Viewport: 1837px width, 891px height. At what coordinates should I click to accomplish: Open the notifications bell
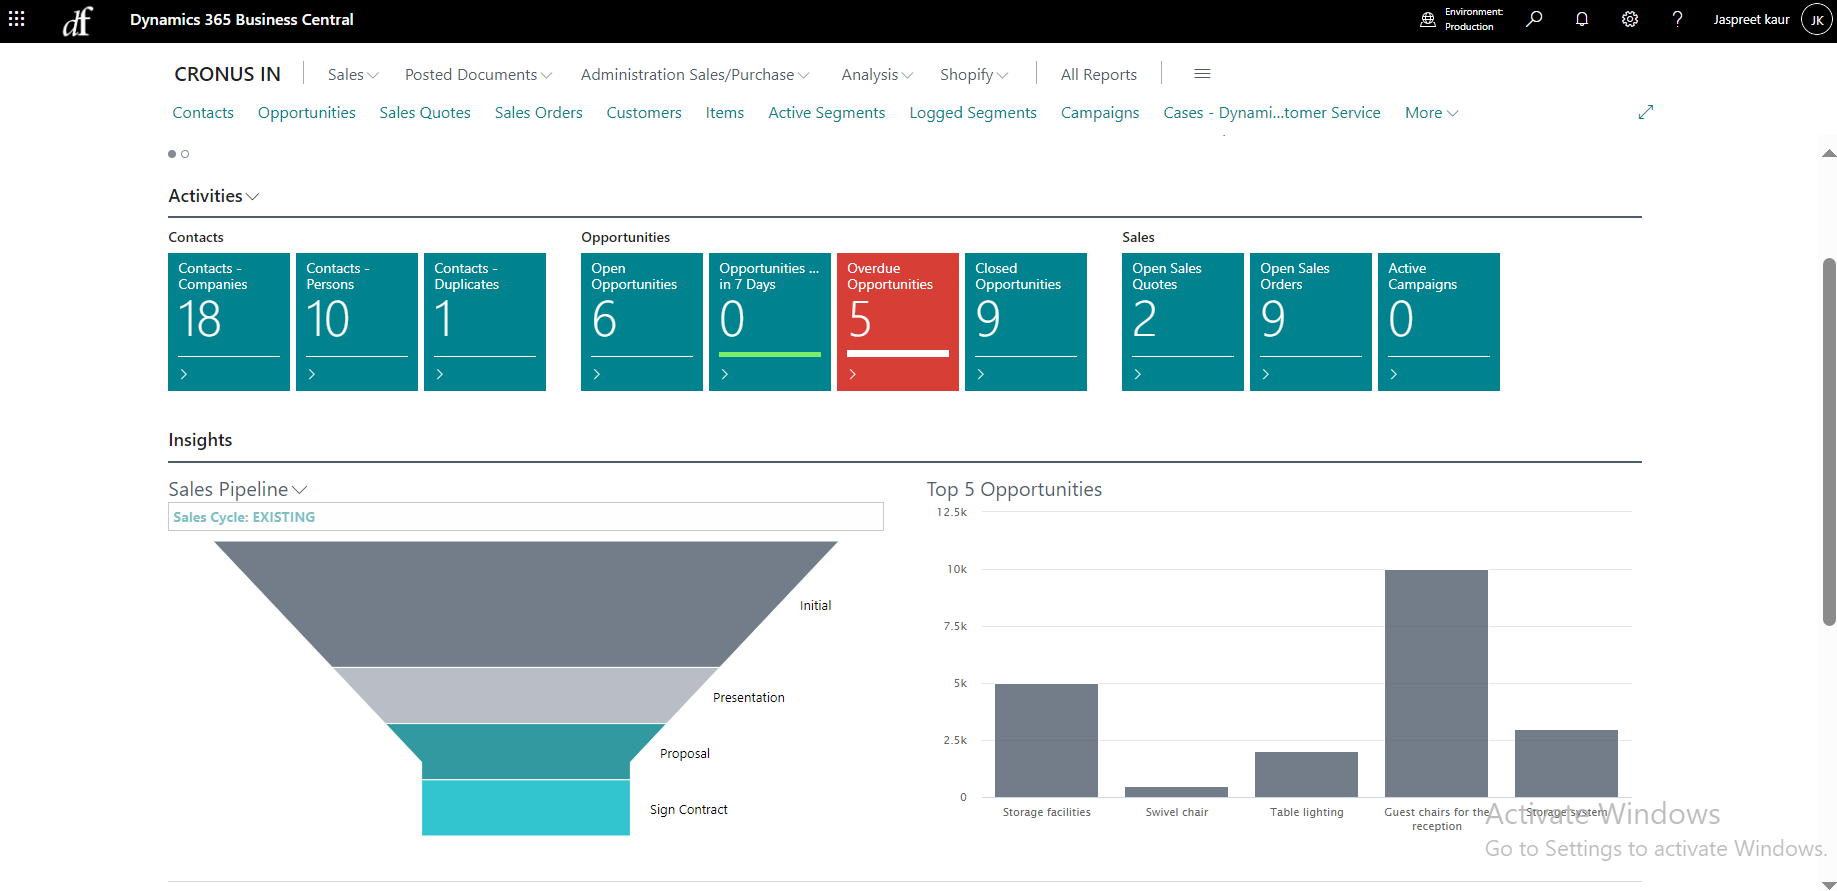(x=1582, y=19)
